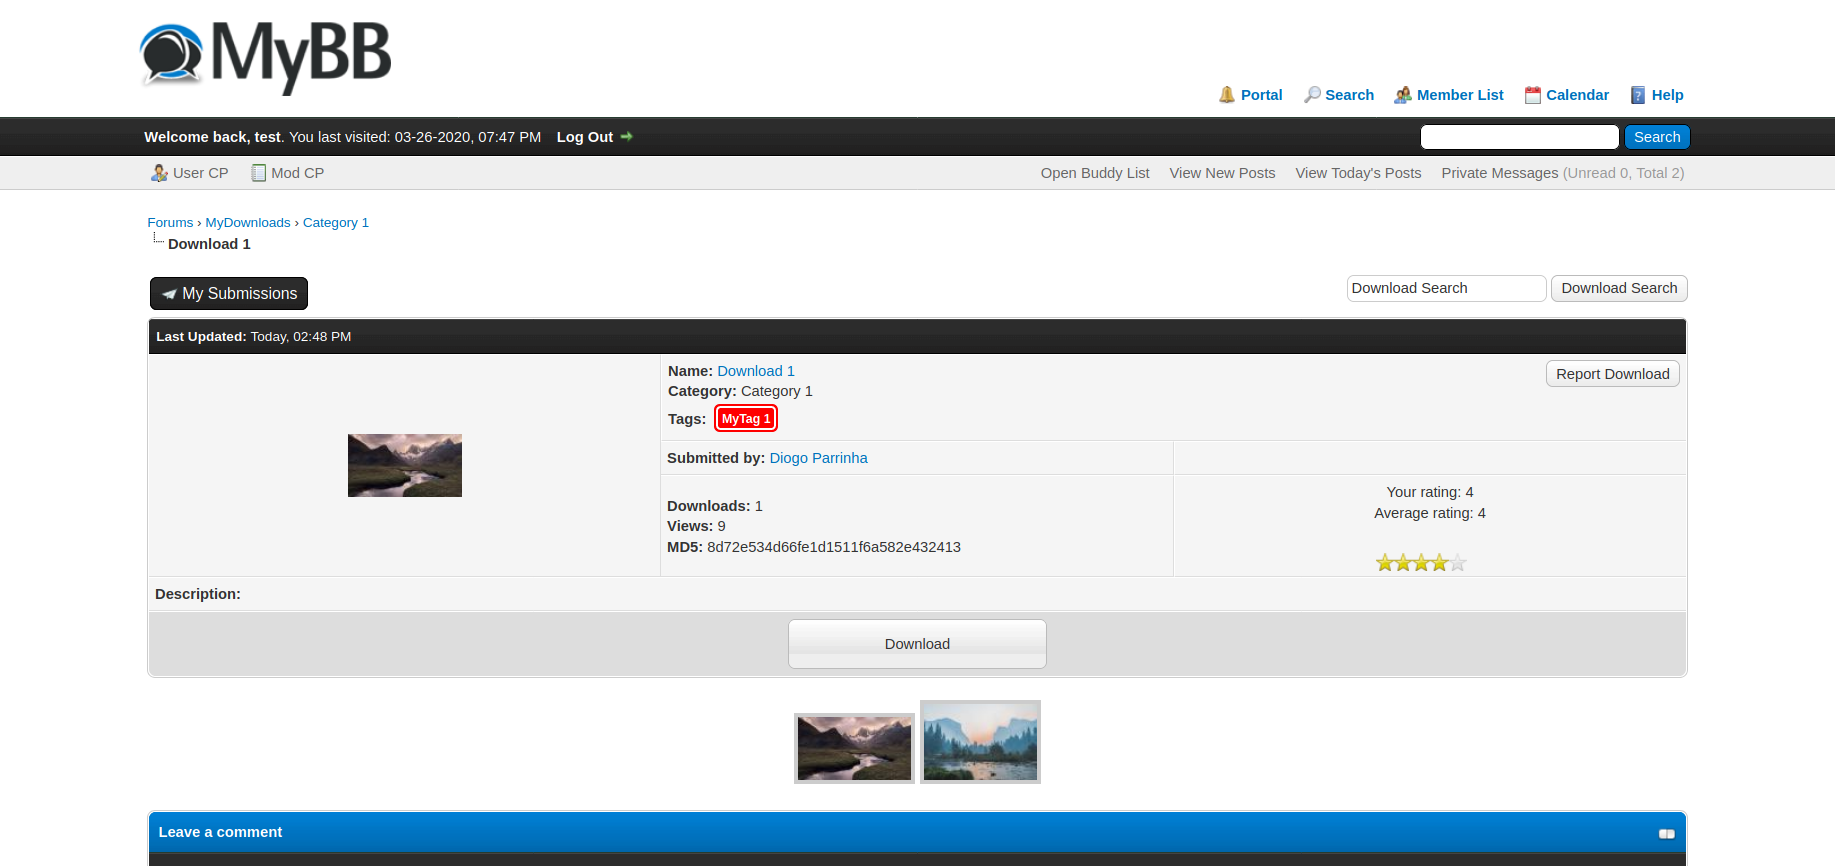The width and height of the screenshot is (1835, 866).
Task: Open Diogo Parrinha's profile link
Action: [818, 458]
